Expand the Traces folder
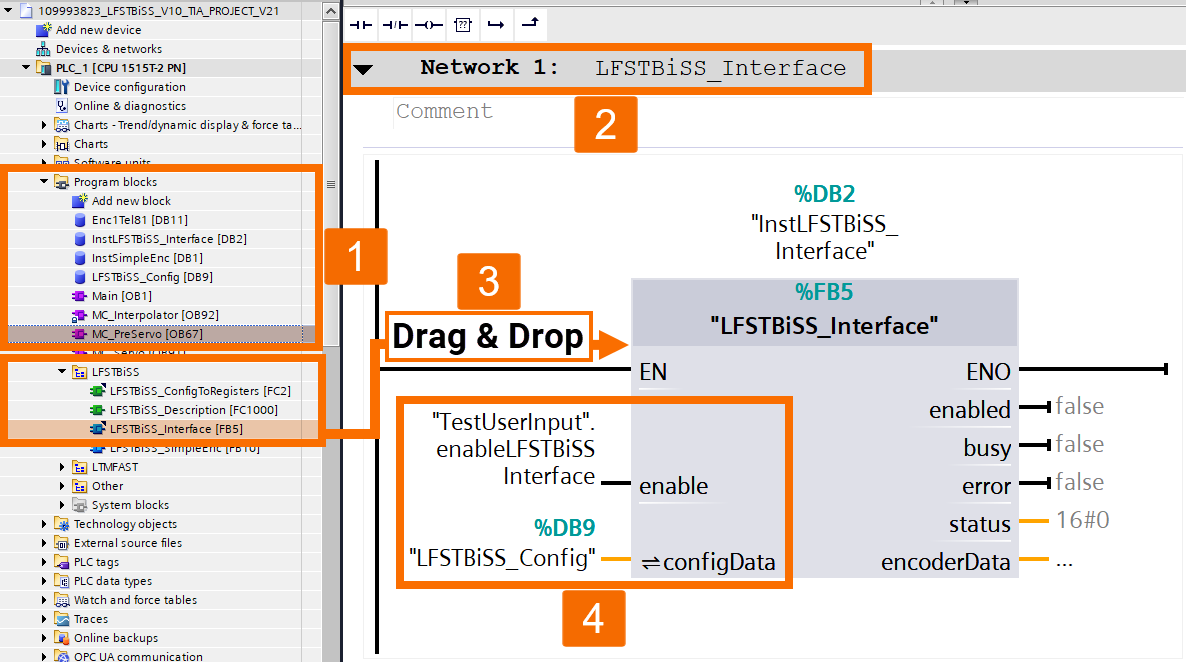The width and height of the screenshot is (1186, 662). click(44, 619)
